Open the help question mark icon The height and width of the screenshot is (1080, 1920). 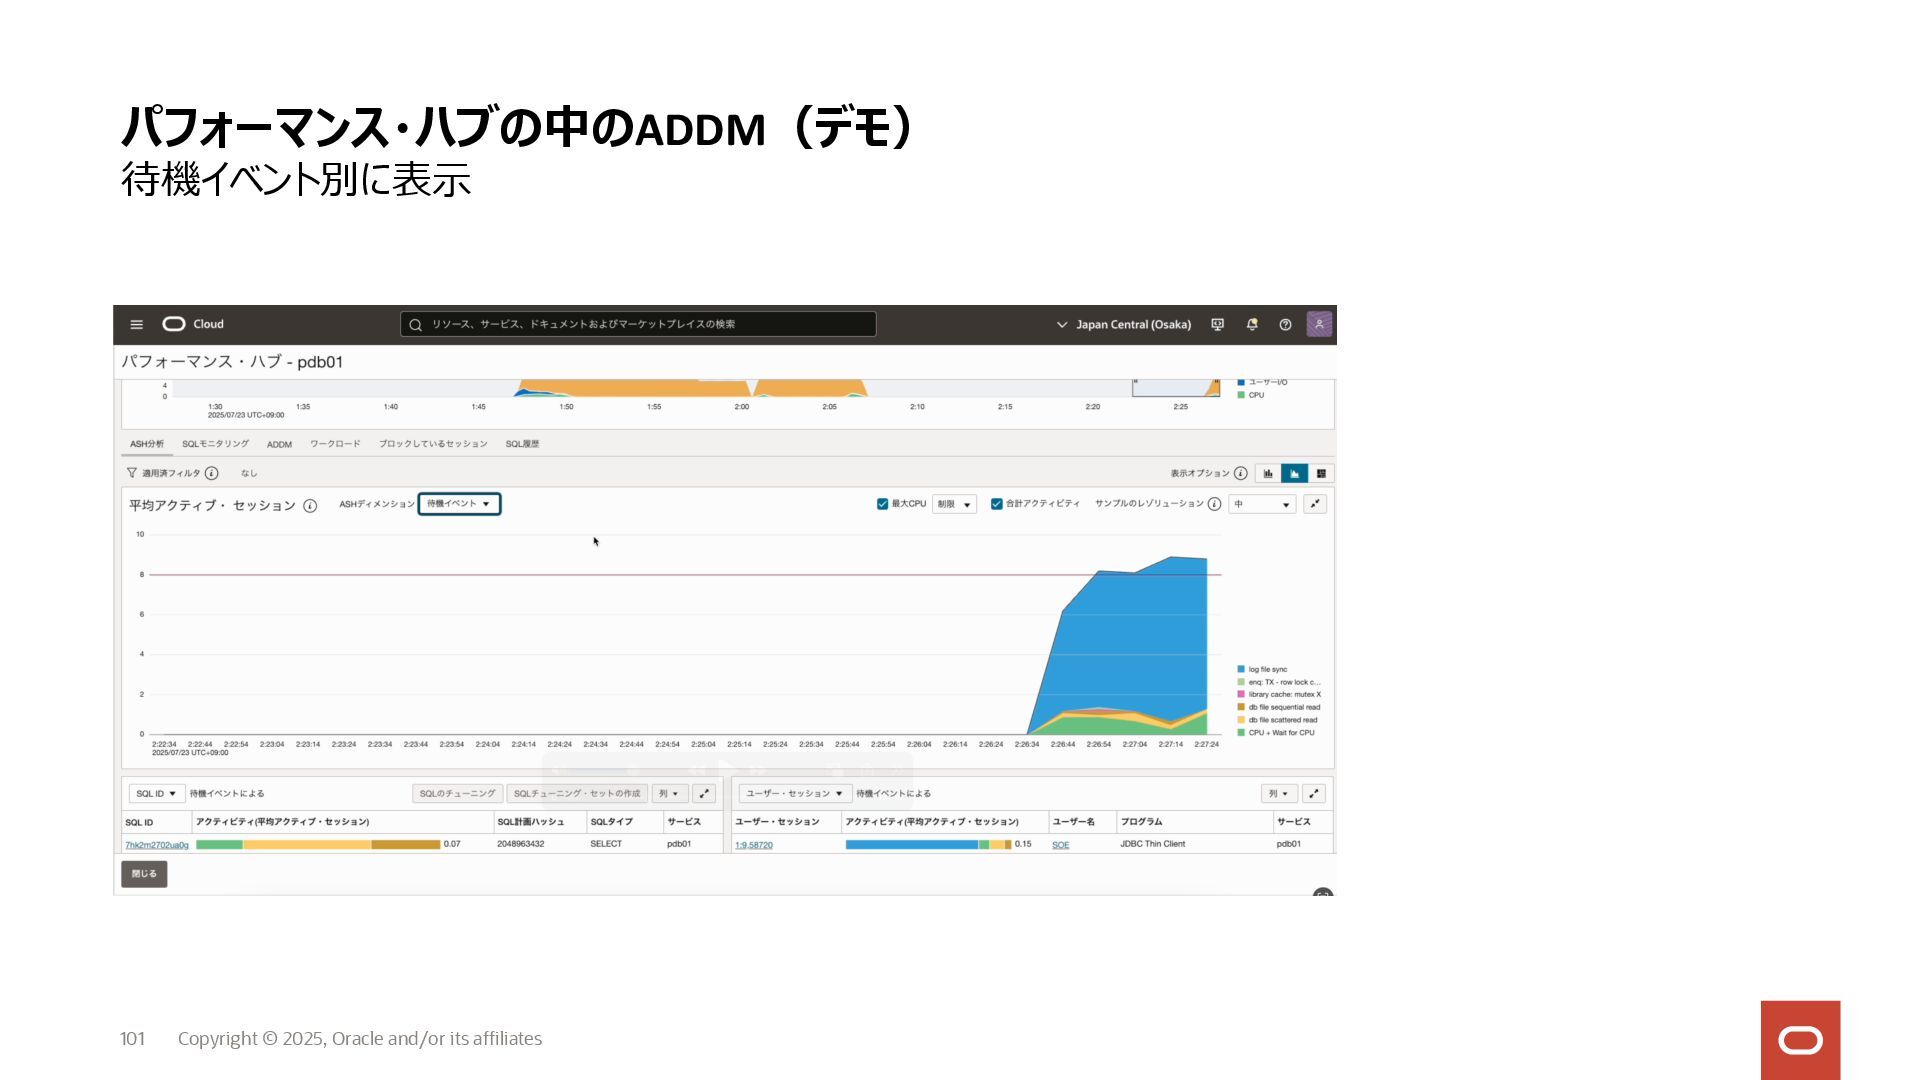(1286, 325)
